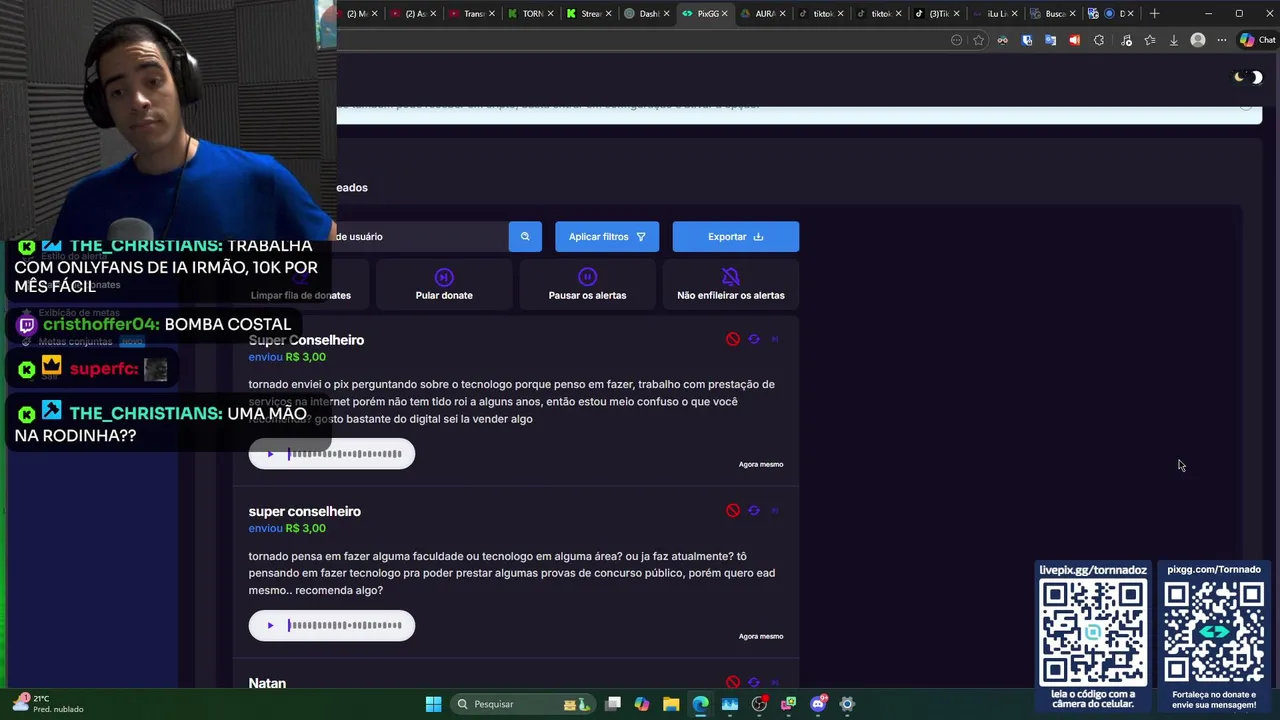Image resolution: width=1280 pixels, height=720 pixels.
Task: Replay the second super conselheiro alert
Action: click(x=754, y=510)
